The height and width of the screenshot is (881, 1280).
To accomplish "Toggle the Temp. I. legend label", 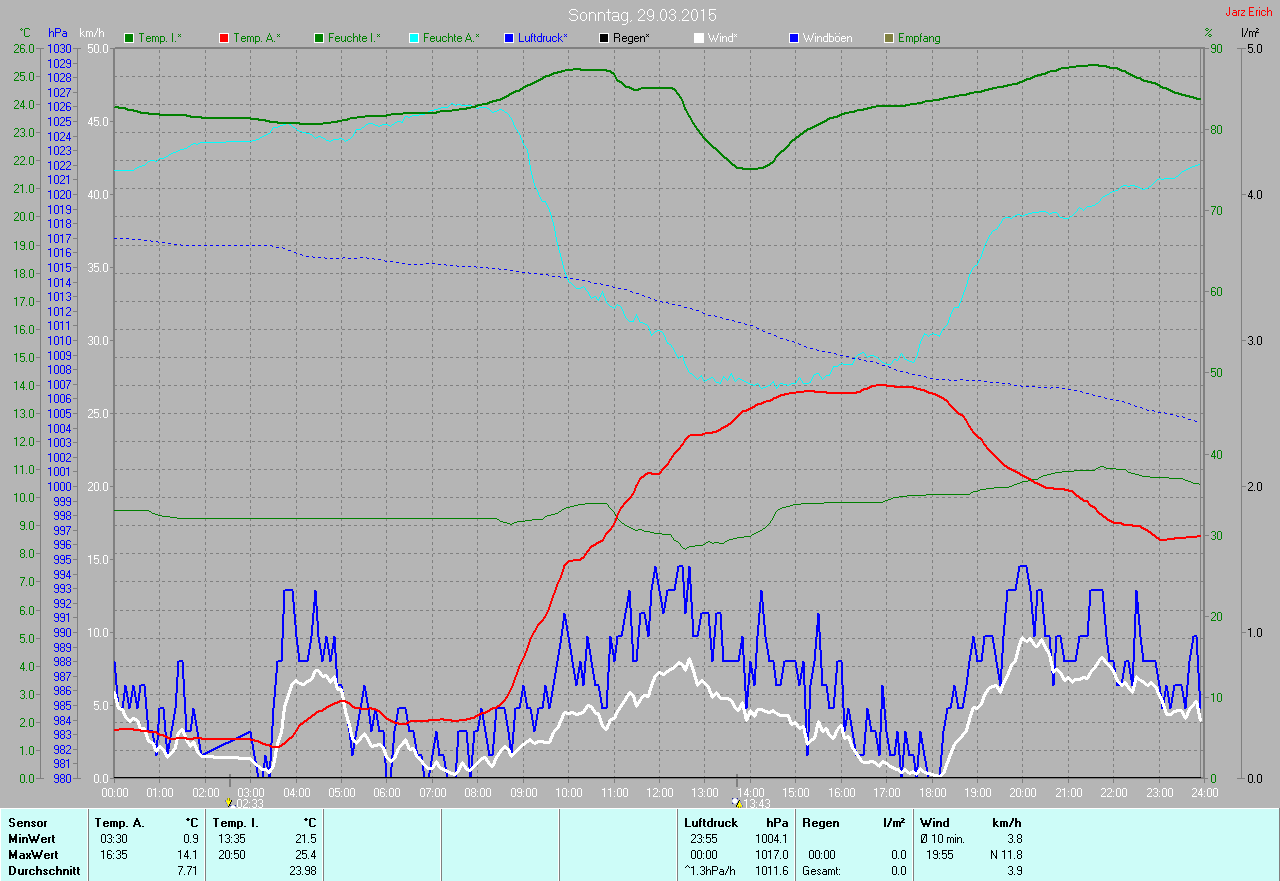I will (159, 38).
